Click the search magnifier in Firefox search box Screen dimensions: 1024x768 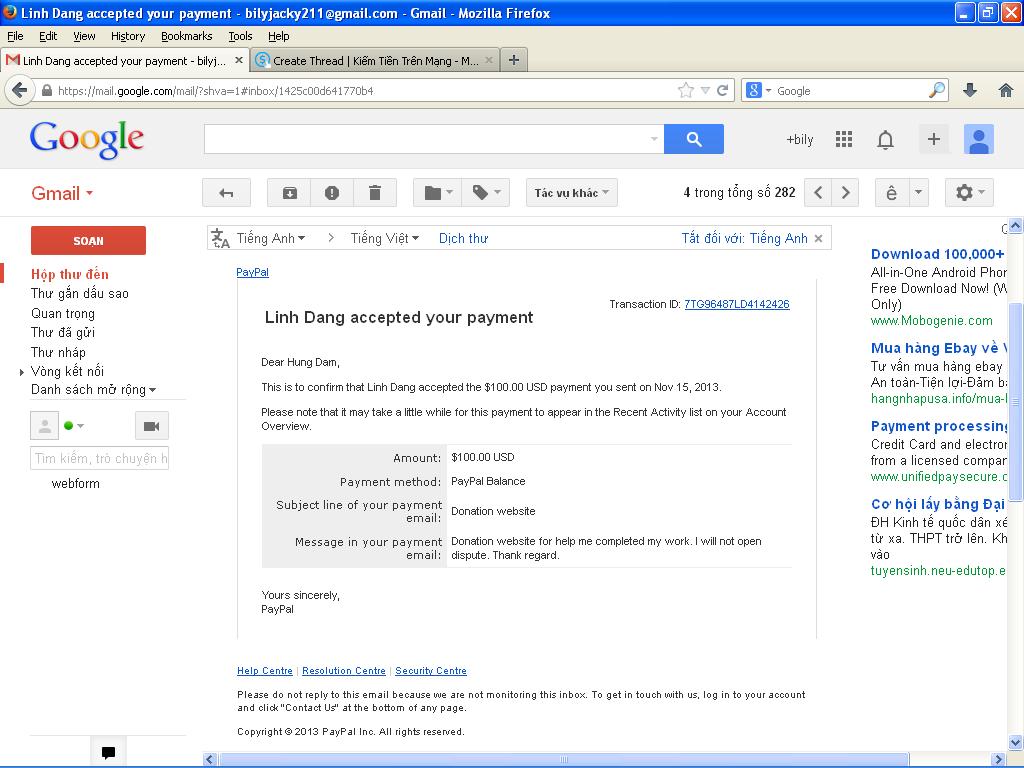click(936, 90)
